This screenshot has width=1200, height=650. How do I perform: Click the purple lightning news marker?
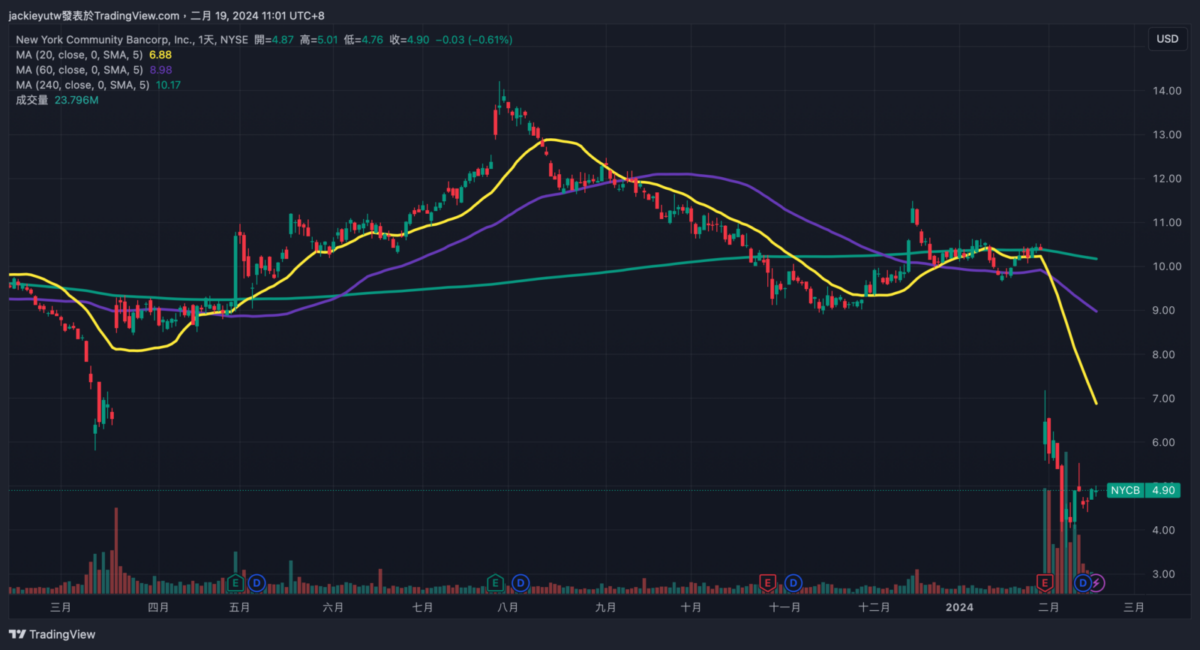[1097, 582]
